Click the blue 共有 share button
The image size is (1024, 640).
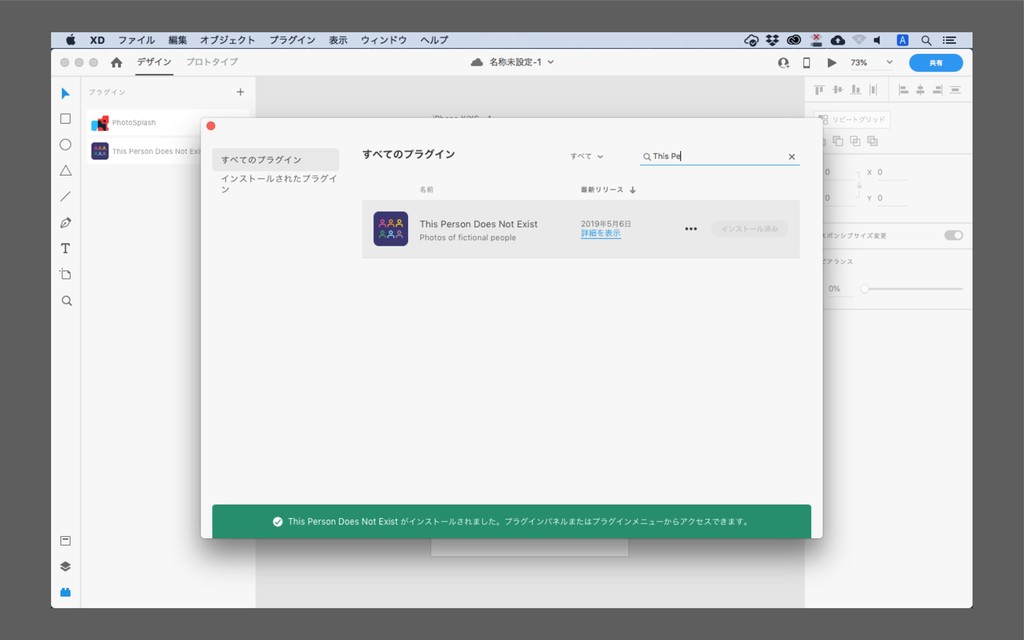(x=936, y=63)
